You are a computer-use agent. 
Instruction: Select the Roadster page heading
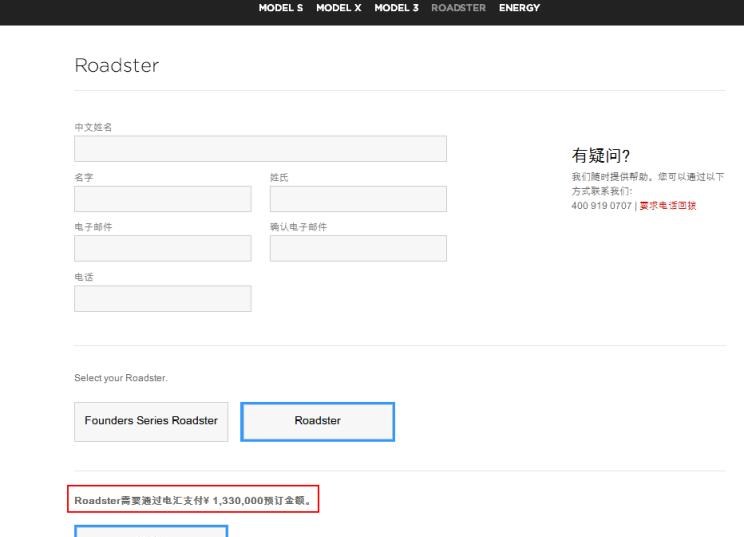coord(117,65)
